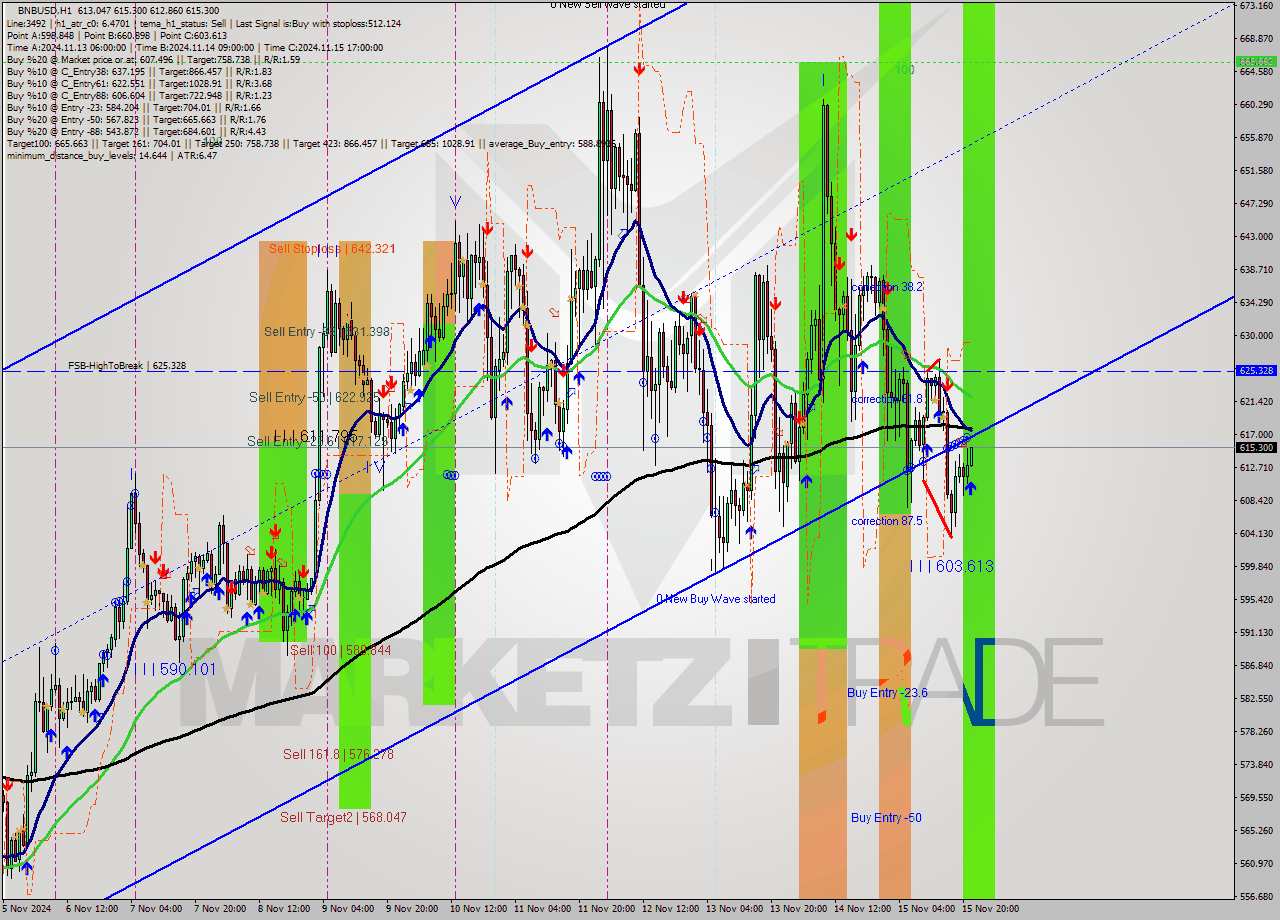Click the black 625.328 price tag
The image size is (1280, 920).
click(x=1257, y=370)
